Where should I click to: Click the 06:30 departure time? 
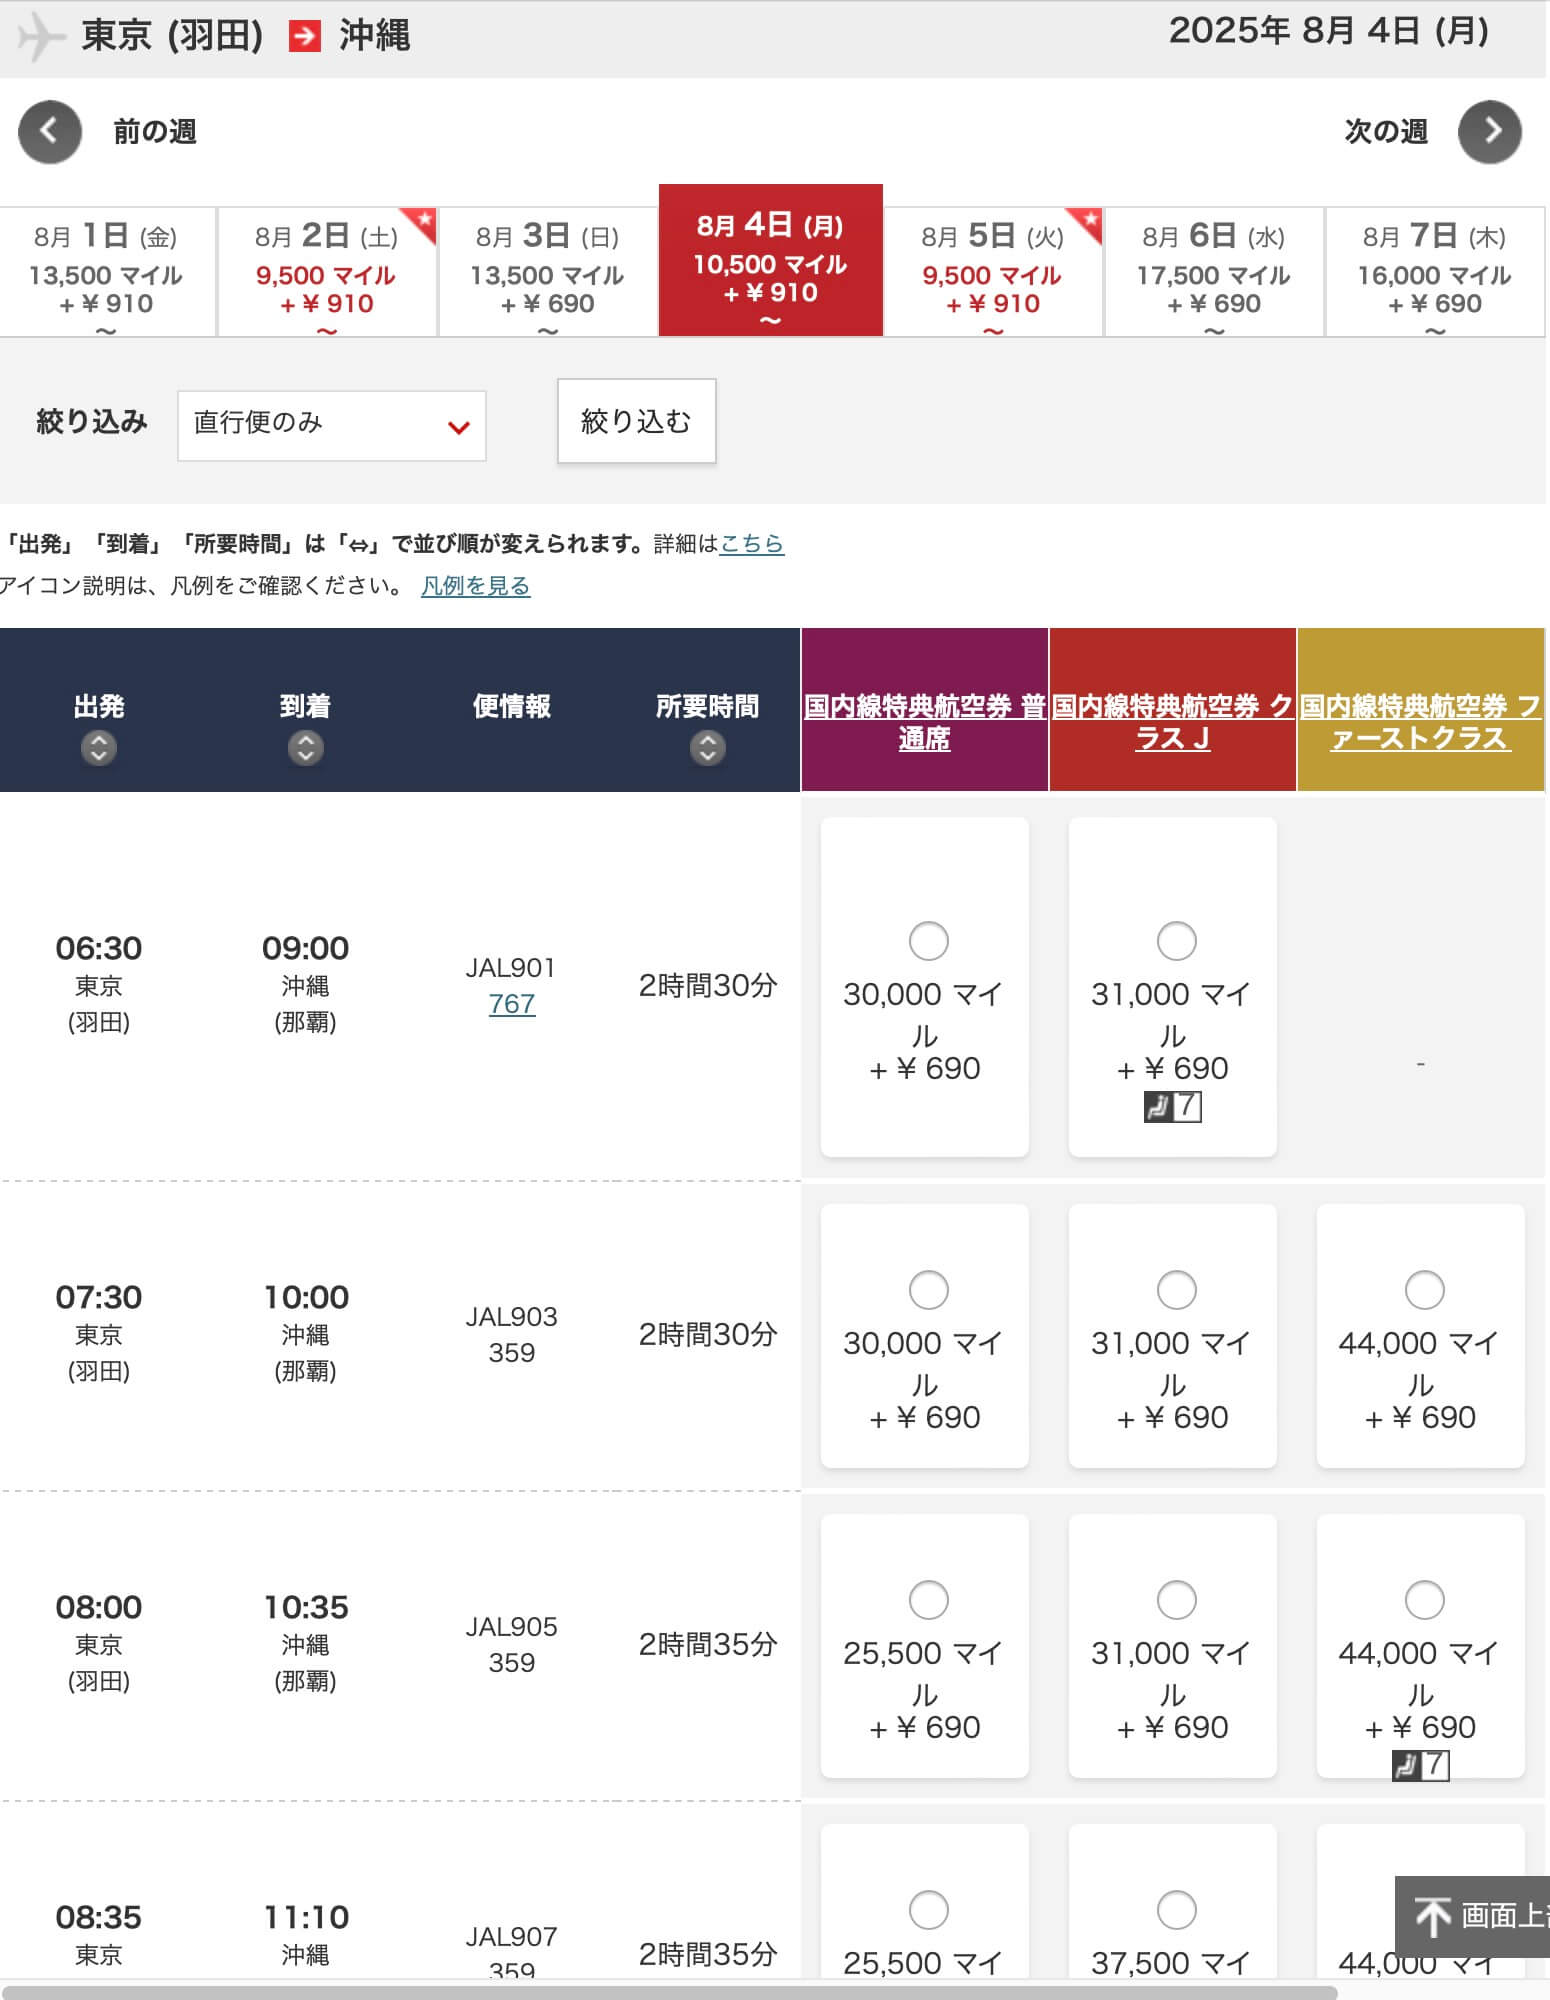point(98,947)
